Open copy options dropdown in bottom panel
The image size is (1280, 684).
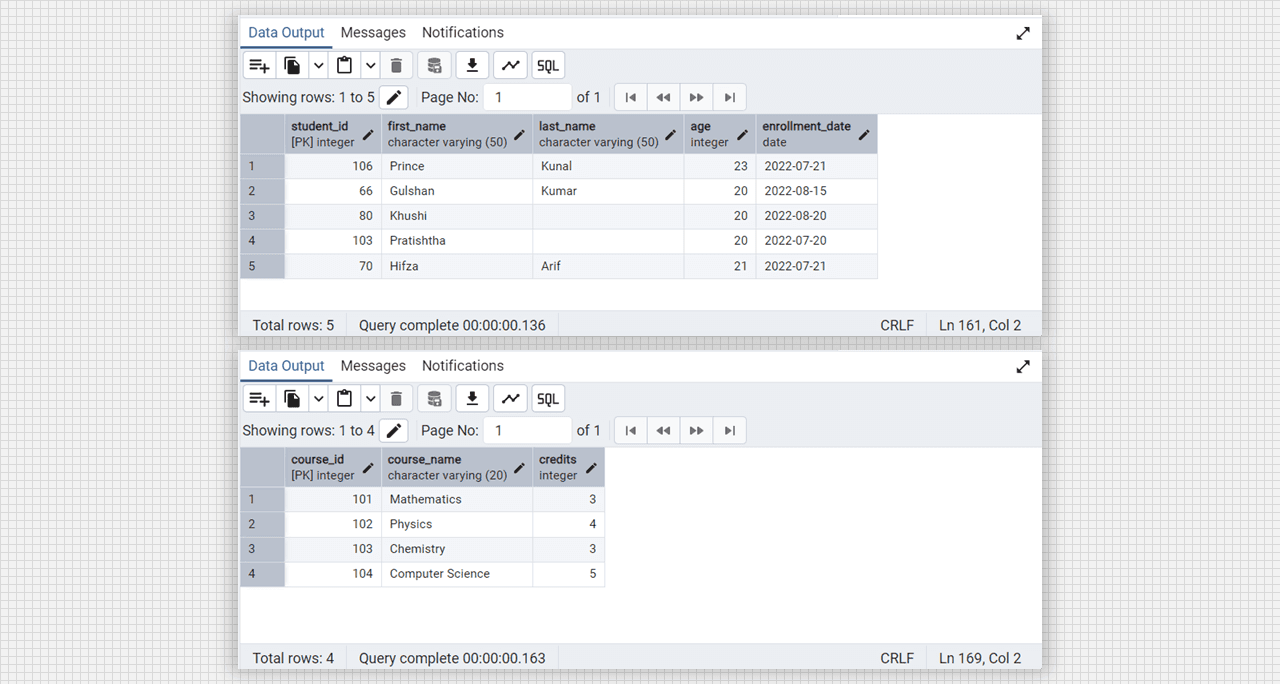318,399
